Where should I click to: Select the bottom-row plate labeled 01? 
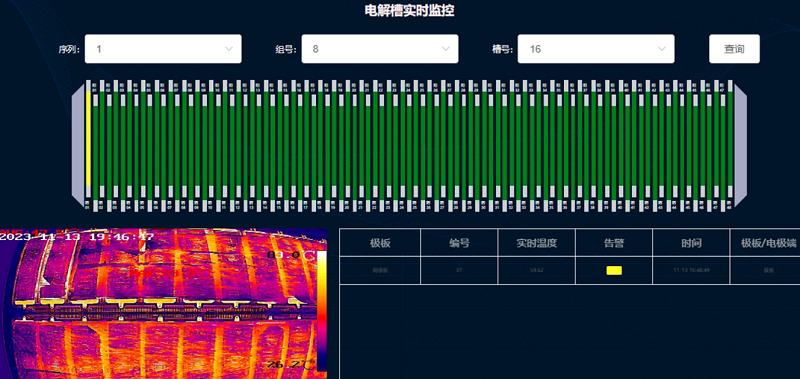(95, 153)
